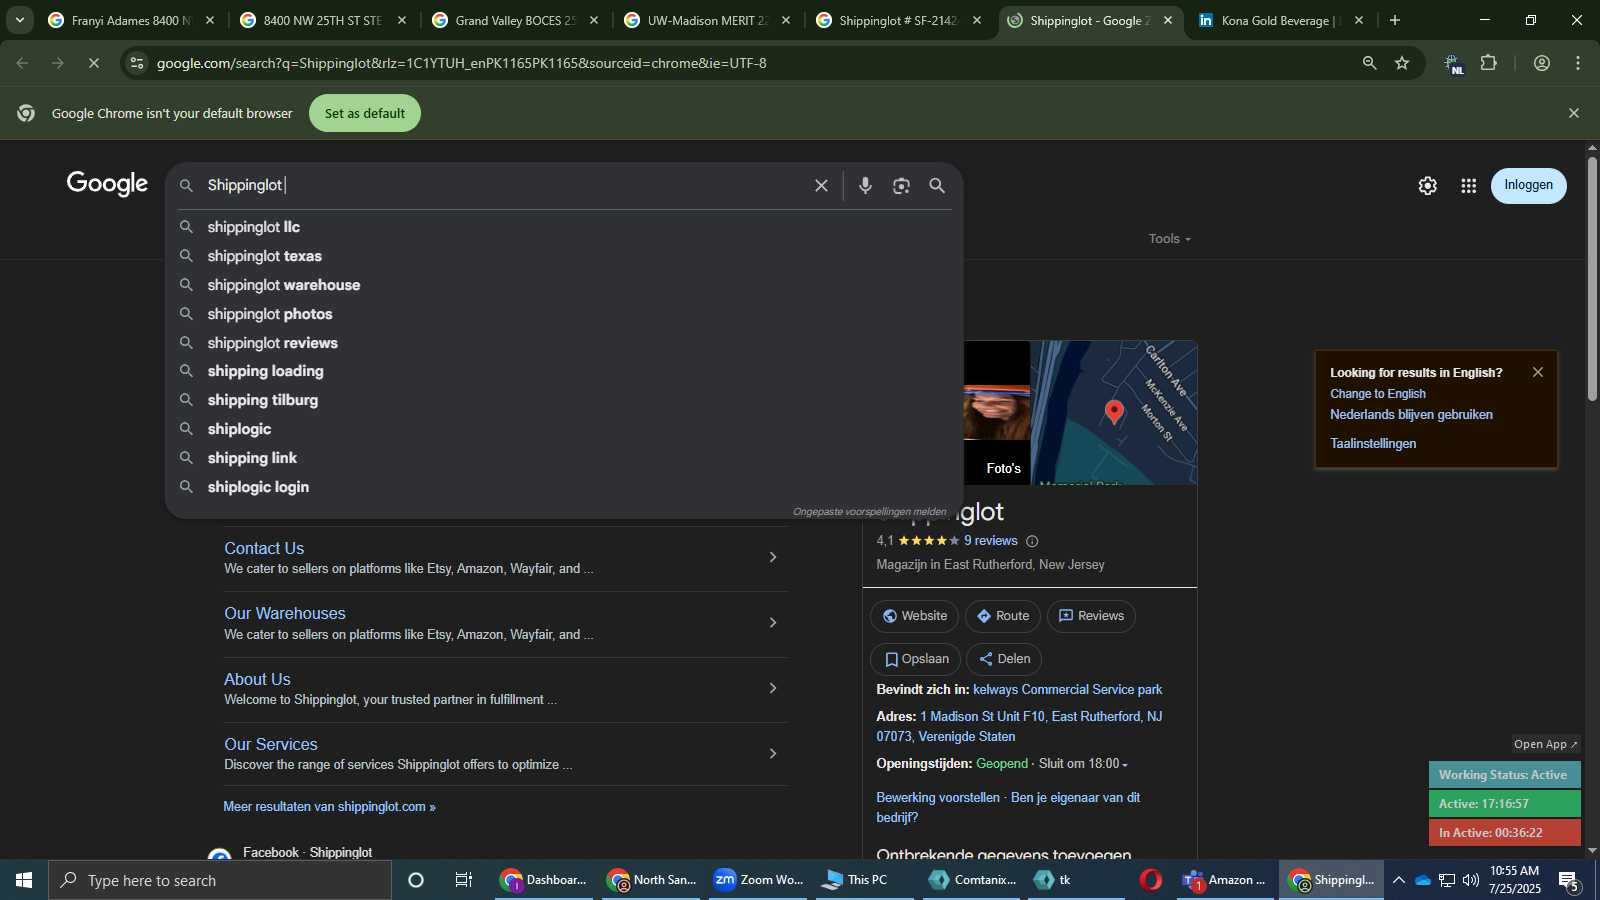This screenshot has height=900, width=1600.
Task: Open the Google apps grid
Action: point(1468,186)
